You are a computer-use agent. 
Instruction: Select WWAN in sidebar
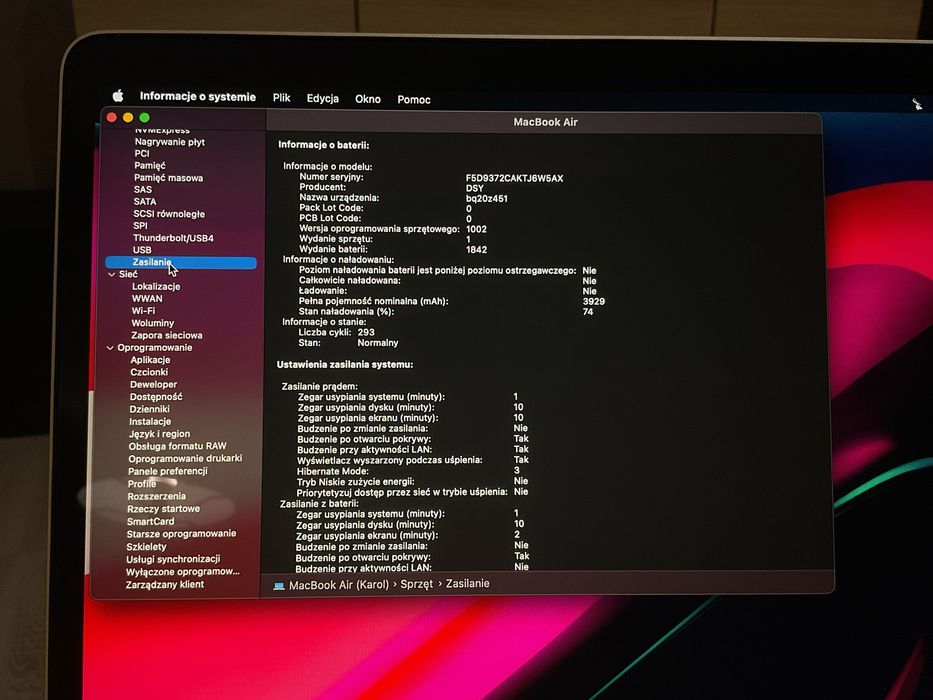click(x=147, y=299)
